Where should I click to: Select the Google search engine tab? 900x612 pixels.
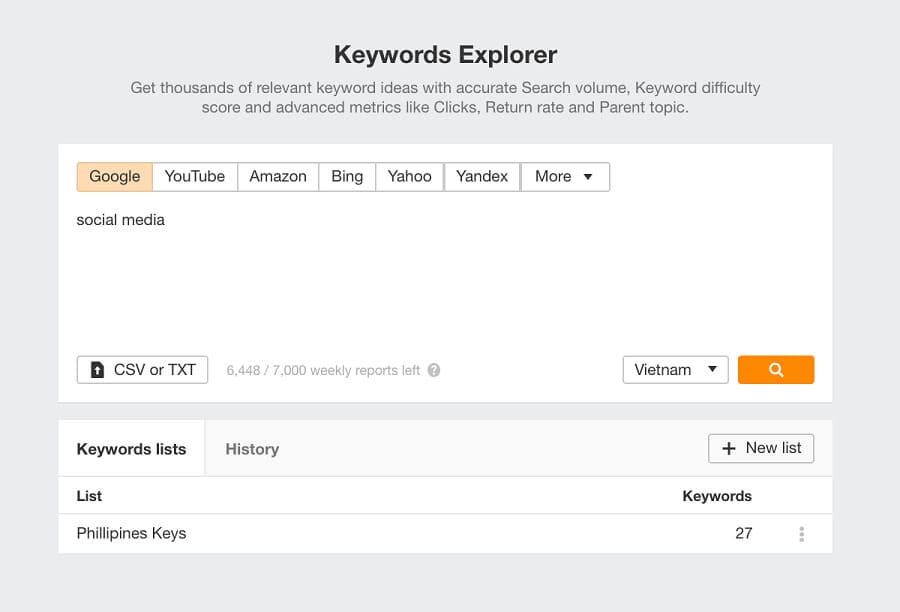pos(115,177)
